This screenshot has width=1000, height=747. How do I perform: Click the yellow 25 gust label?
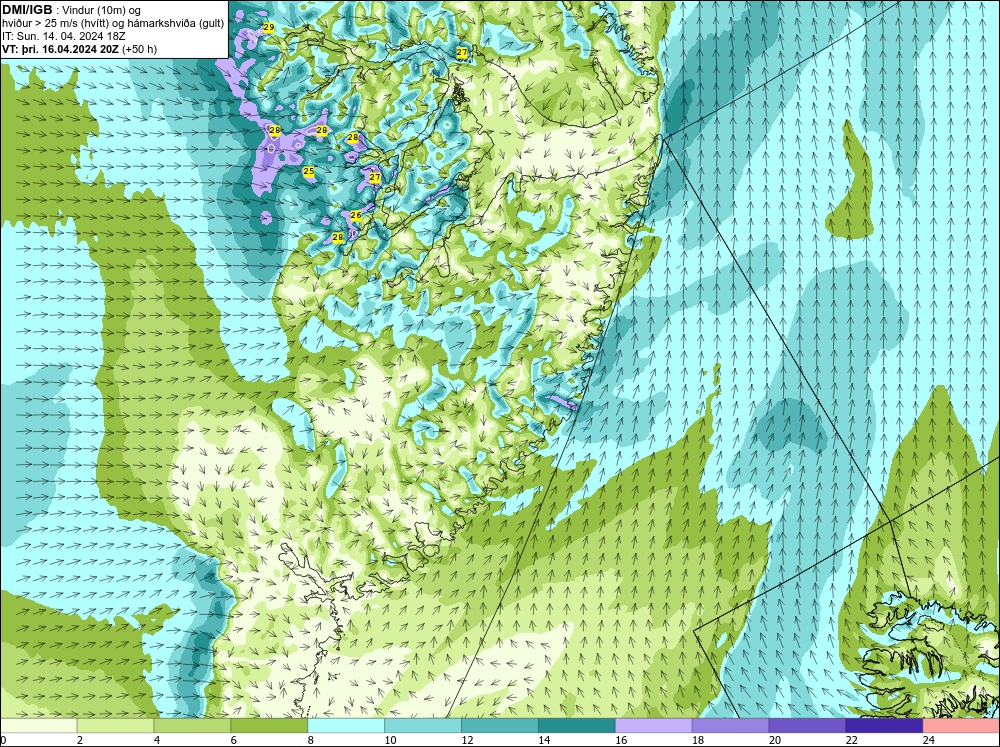pyautogui.click(x=309, y=171)
